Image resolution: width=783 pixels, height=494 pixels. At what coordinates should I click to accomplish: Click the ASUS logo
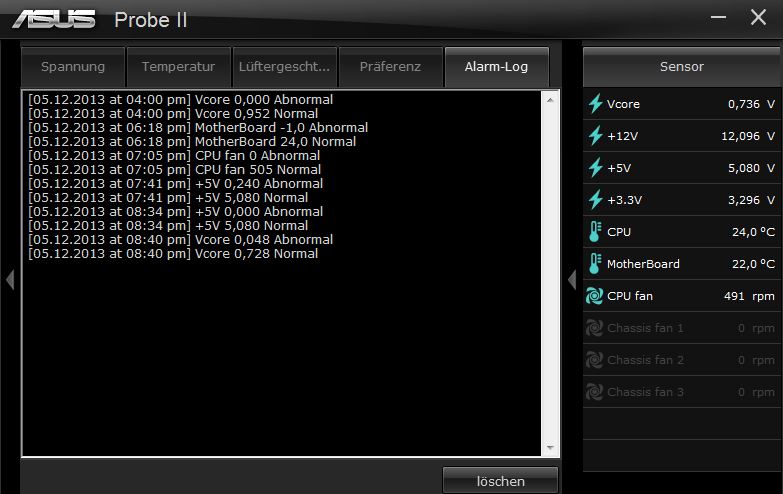54,19
